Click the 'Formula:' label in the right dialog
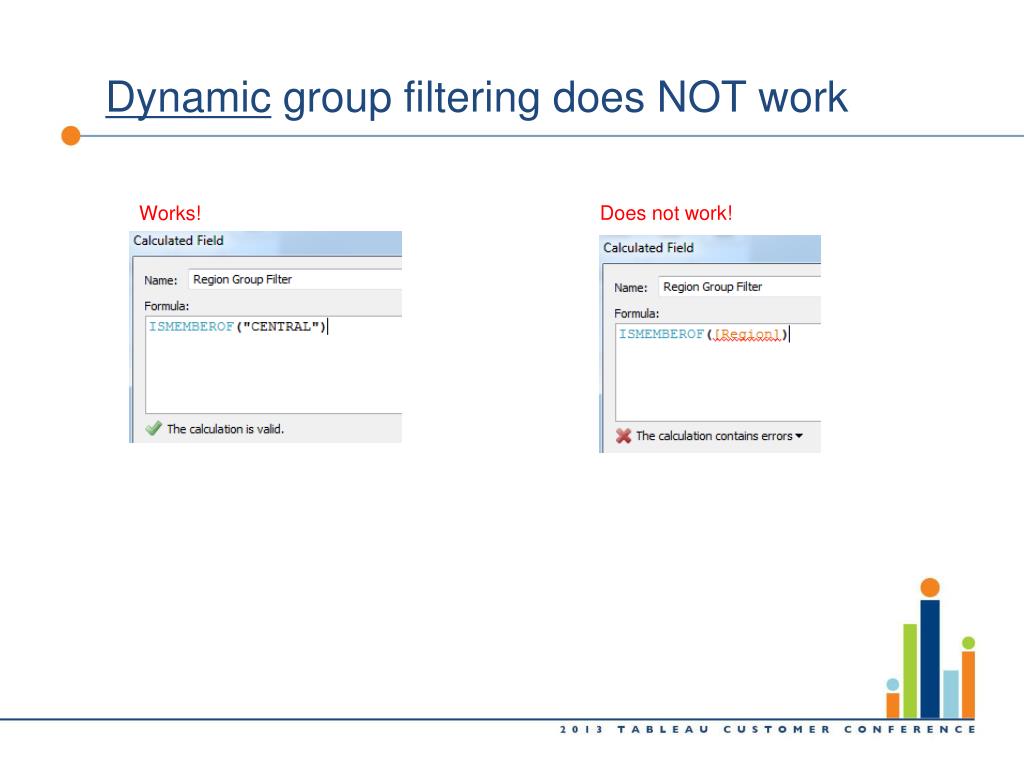Image resolution: width=1024 pixels, height=768 pixels. pos(637,313)
